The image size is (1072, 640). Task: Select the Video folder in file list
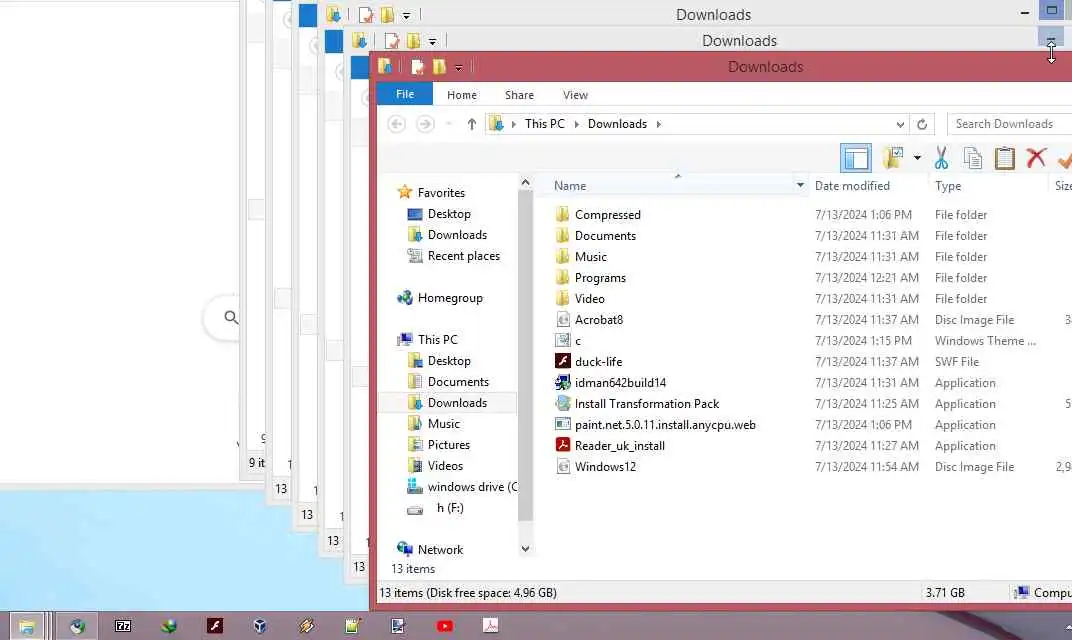pyautogui.click(x=589, y=299)
